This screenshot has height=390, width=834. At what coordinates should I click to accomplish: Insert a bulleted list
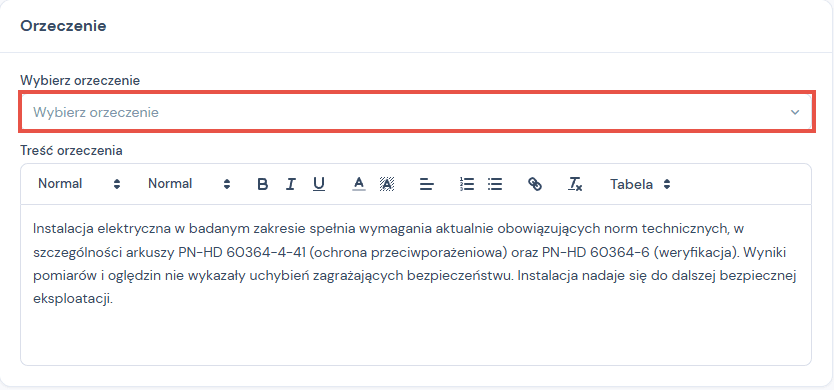(x=495, y=184)
